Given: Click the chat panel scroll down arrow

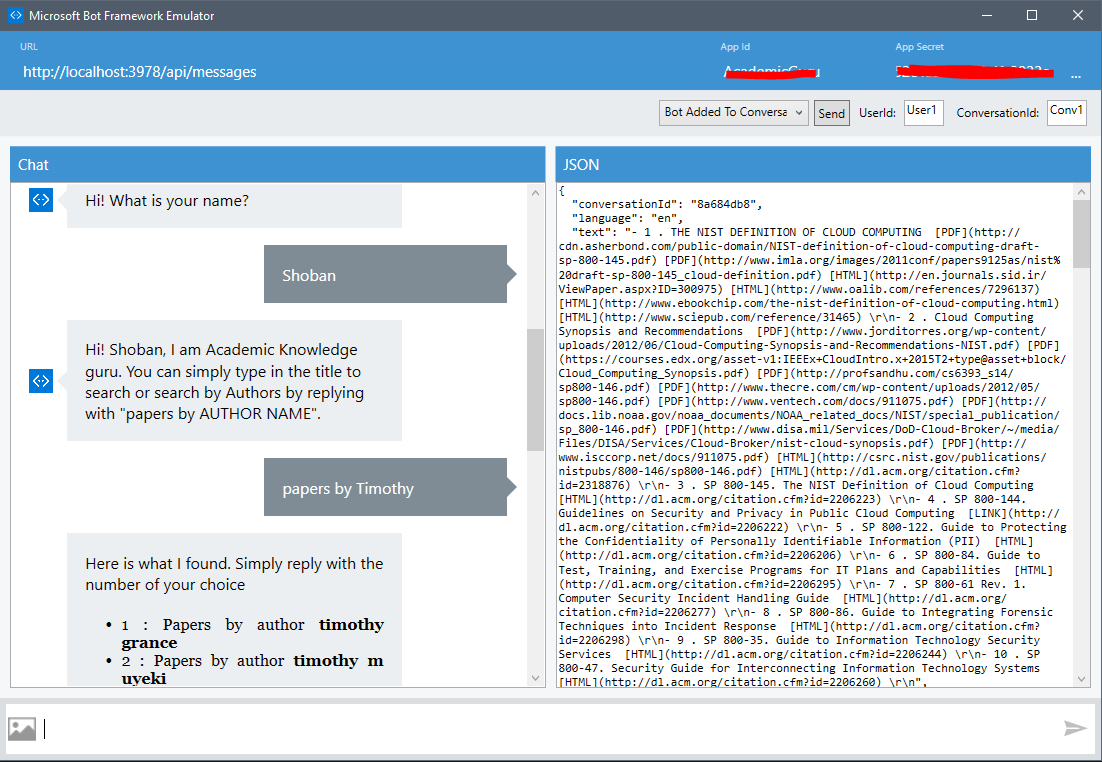Looking at the screenshot, I should pos(536,678).
